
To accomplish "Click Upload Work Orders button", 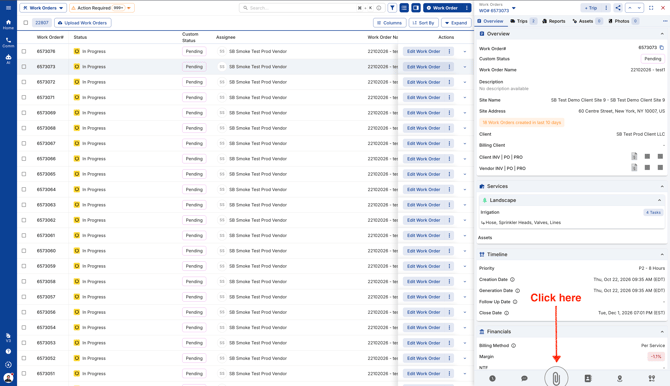I will point(83,23).
